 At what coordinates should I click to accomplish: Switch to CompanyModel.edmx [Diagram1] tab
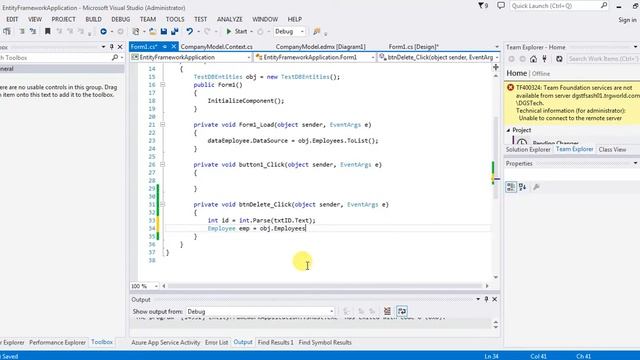tap(320, 47)
